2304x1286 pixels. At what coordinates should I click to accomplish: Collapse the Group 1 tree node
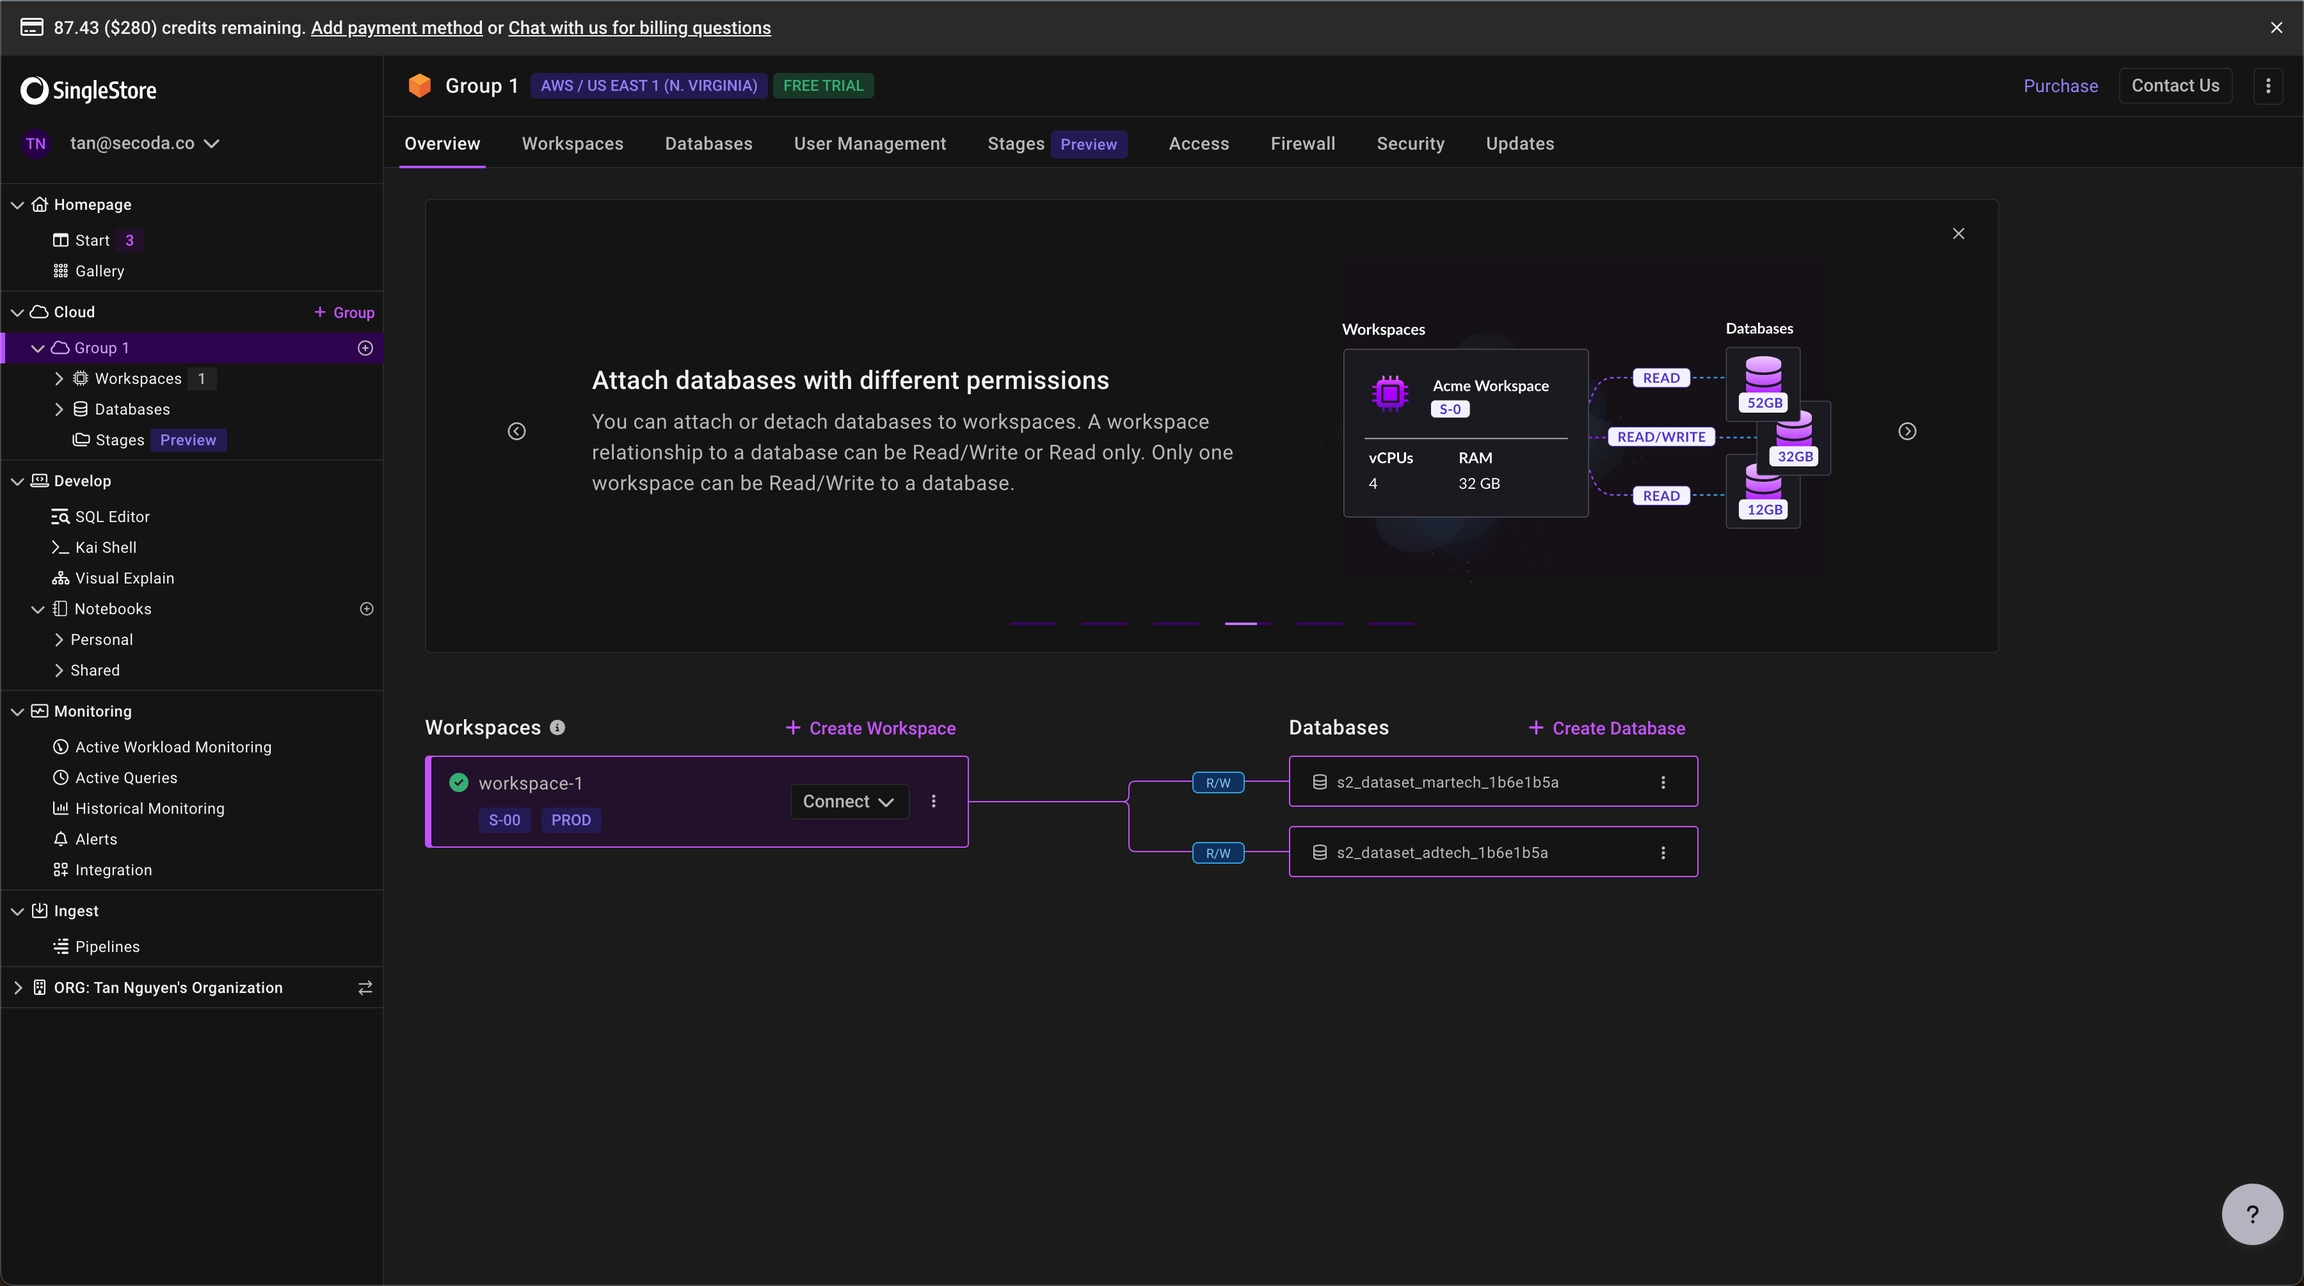point(38,348)
